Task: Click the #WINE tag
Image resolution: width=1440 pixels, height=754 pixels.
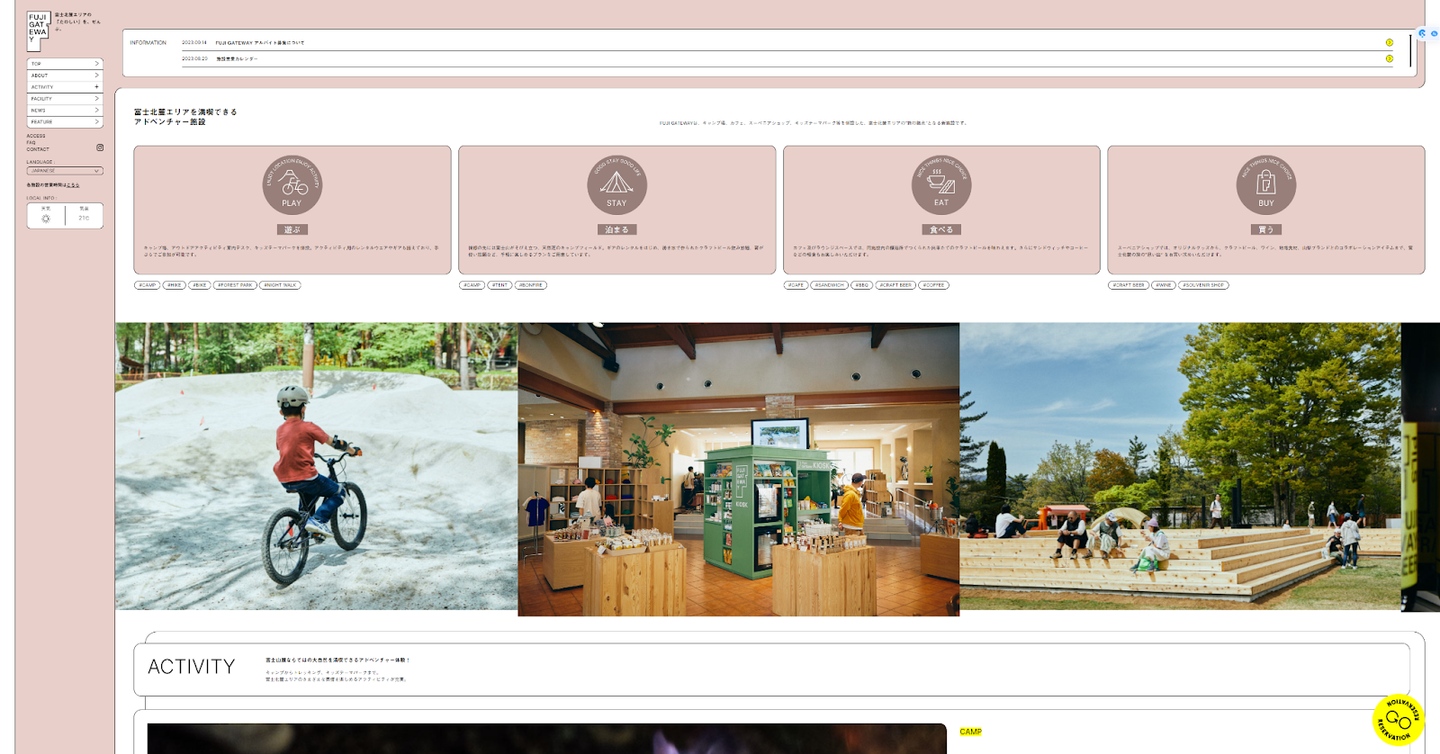Action: [x=1163, y=285]
